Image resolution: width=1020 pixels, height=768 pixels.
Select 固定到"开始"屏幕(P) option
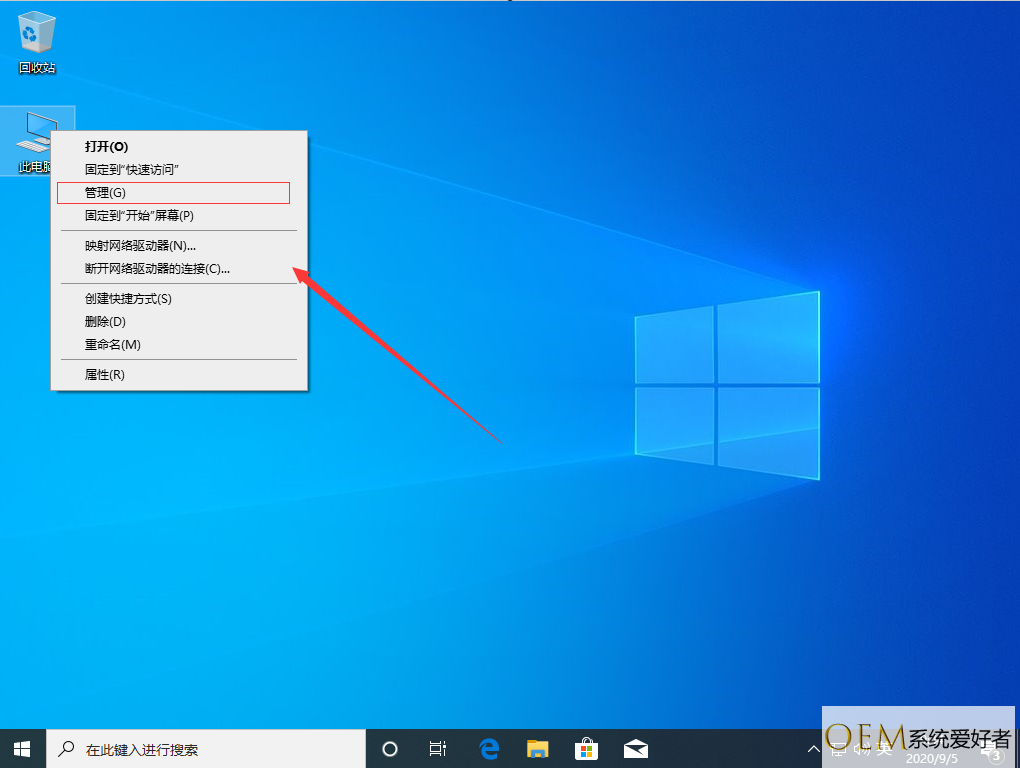139,215
